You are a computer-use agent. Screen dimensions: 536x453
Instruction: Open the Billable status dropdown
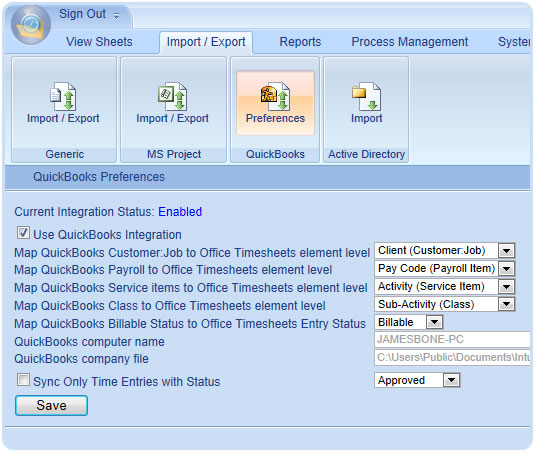pos(408,322)
